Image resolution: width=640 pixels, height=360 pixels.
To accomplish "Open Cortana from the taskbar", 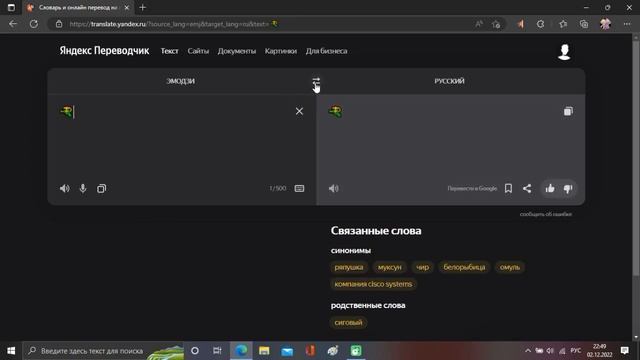I will [195, 351].
